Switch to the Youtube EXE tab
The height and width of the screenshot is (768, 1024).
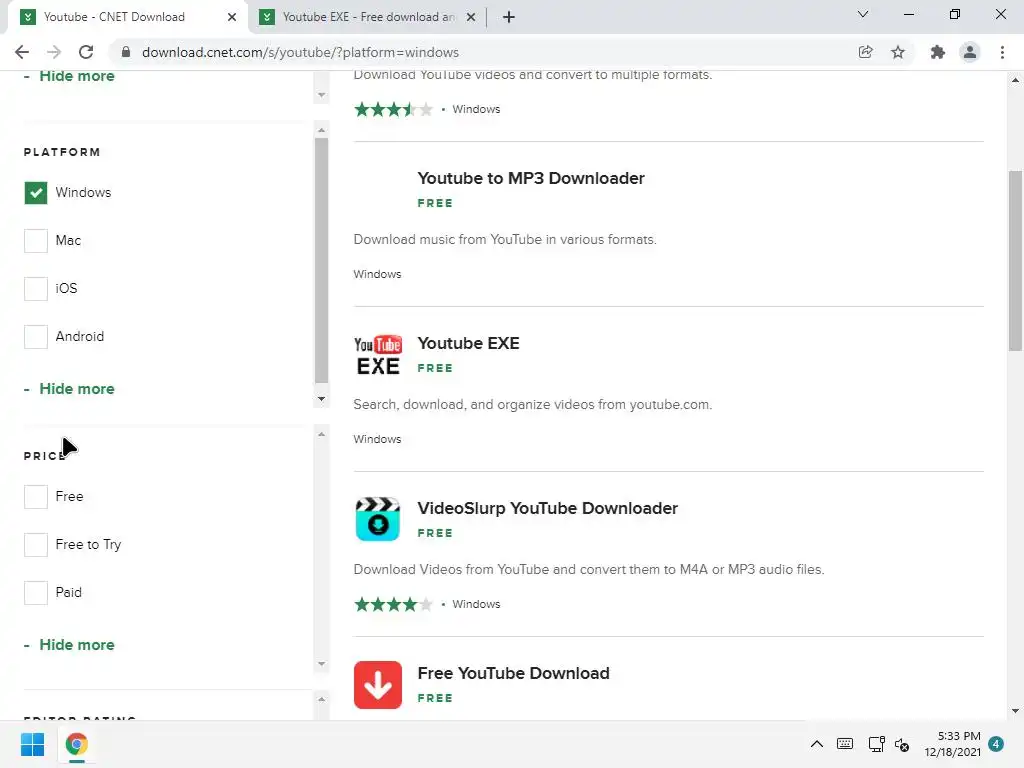pyautogui.click(x=368, y=17)
